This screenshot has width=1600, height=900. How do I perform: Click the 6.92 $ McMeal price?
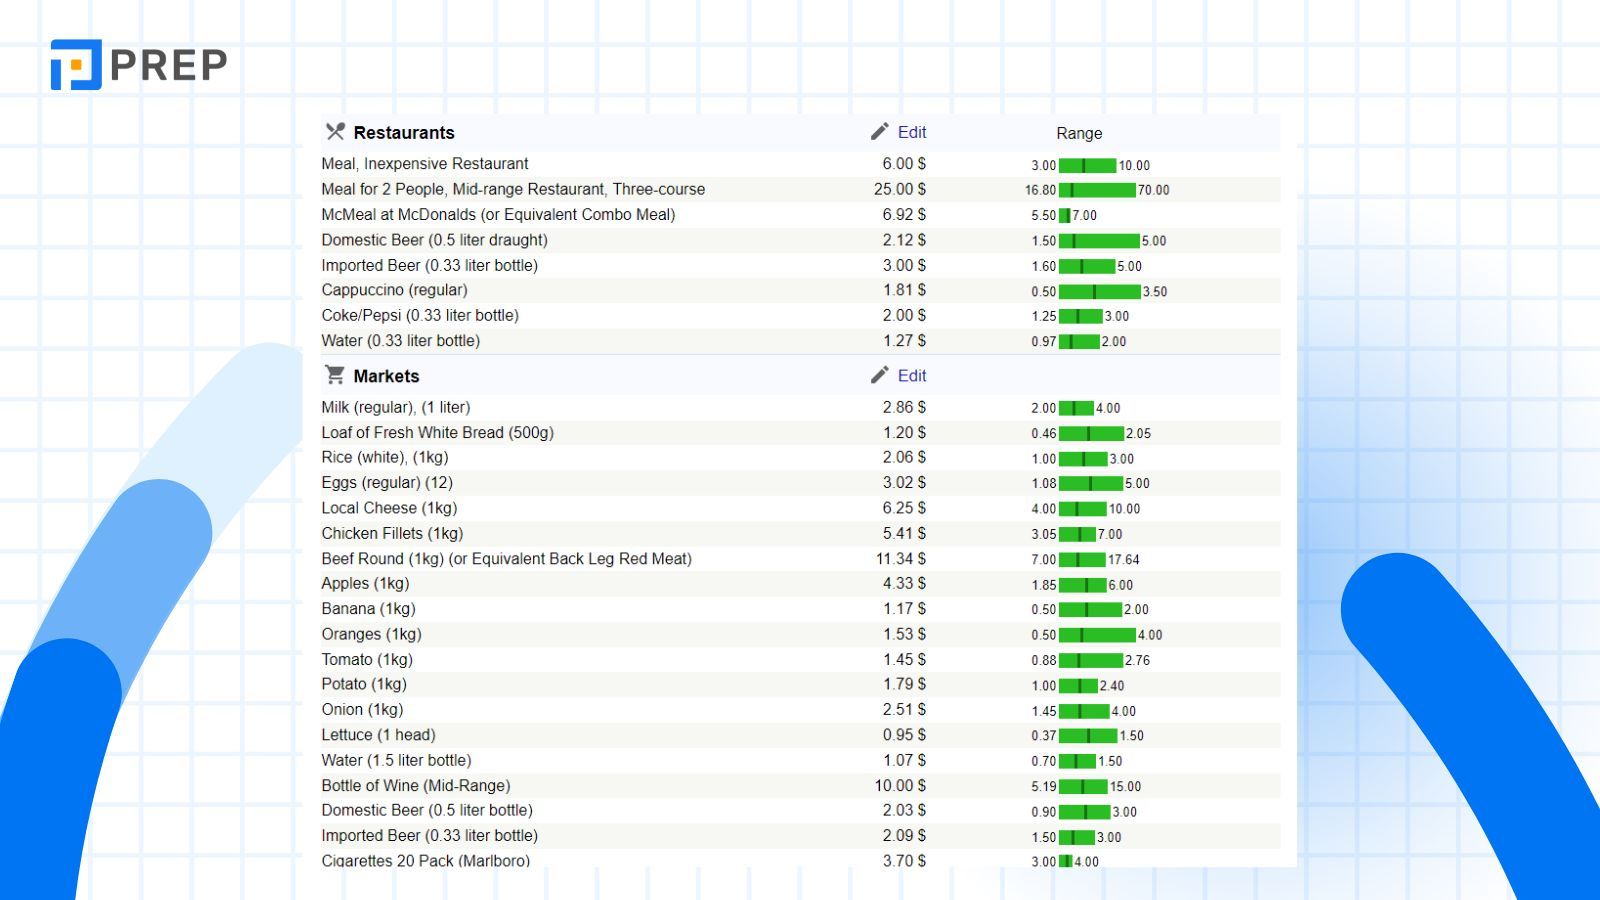click(904, 214)
